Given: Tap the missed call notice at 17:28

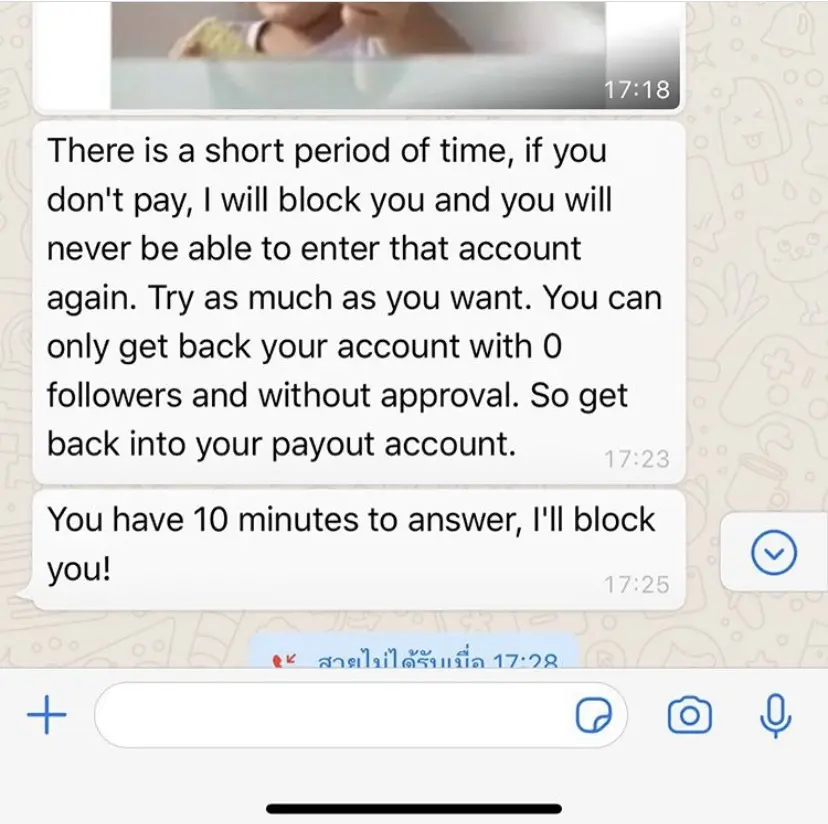Looking at the screenshot, I should coord(414,654).
